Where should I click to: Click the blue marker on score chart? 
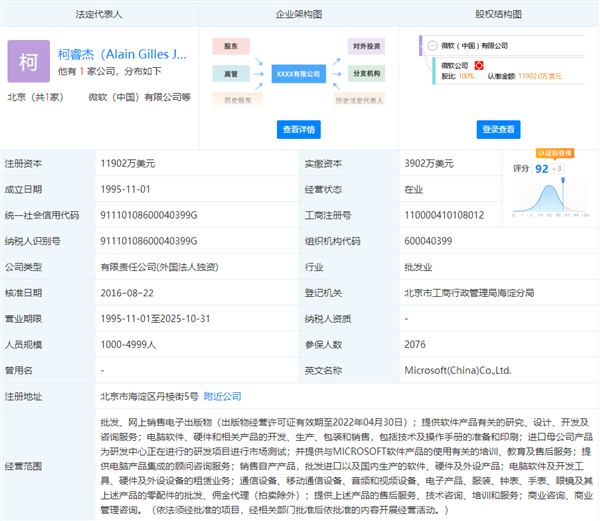563,179
